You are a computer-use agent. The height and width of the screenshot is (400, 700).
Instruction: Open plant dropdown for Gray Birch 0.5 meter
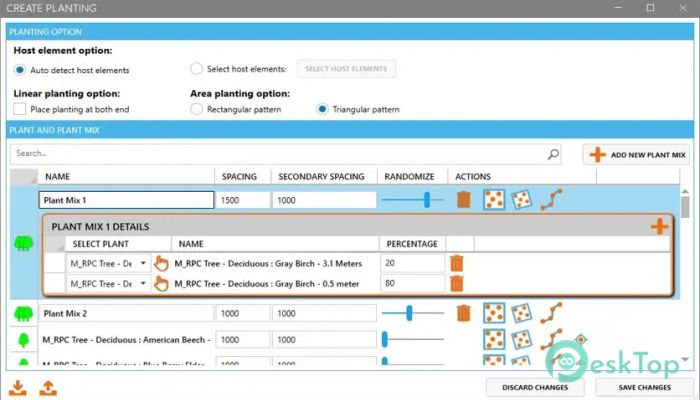[x=144, y=284]
